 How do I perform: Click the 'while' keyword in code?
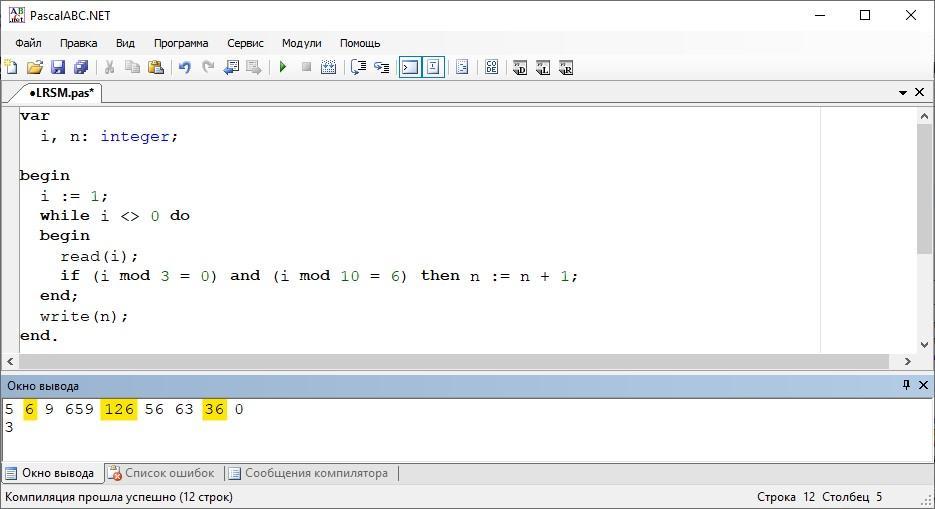click(64, 216)
